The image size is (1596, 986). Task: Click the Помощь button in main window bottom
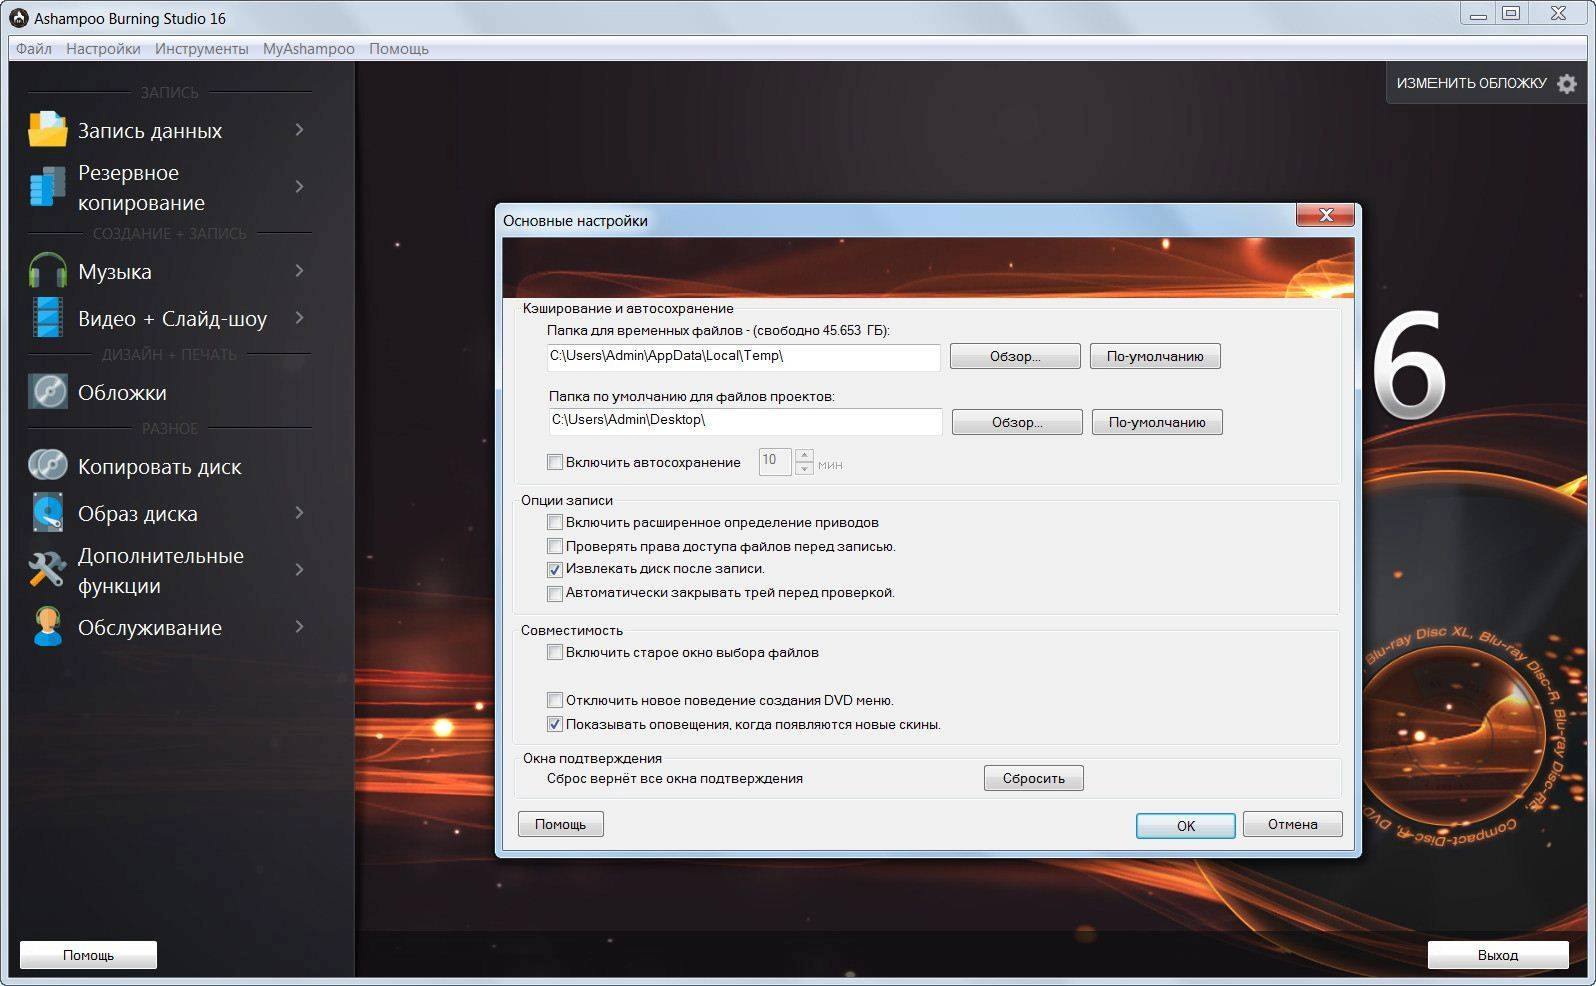click(x=88, y=955)
